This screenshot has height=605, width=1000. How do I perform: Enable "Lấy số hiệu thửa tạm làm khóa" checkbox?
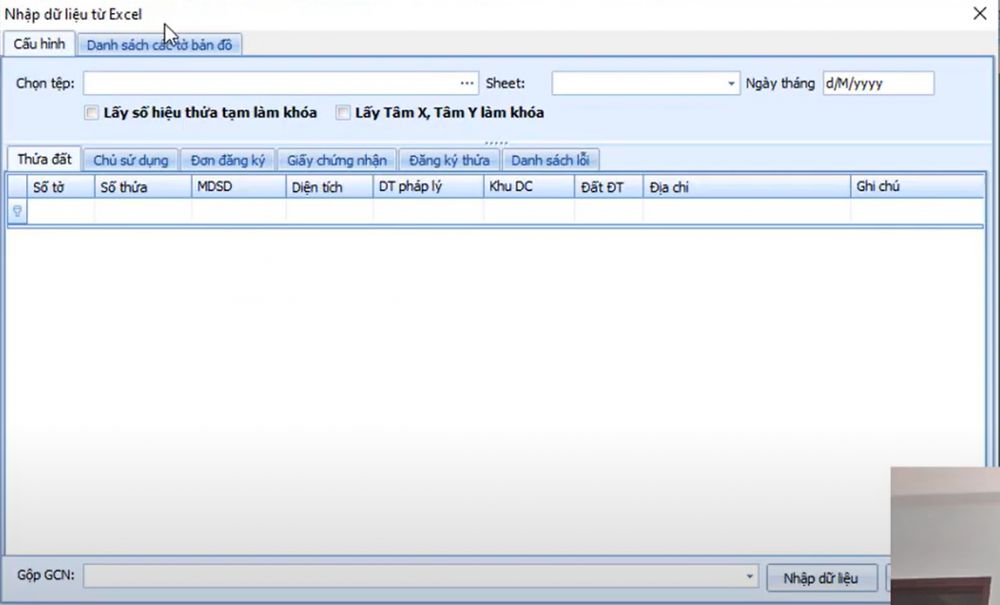91,113
